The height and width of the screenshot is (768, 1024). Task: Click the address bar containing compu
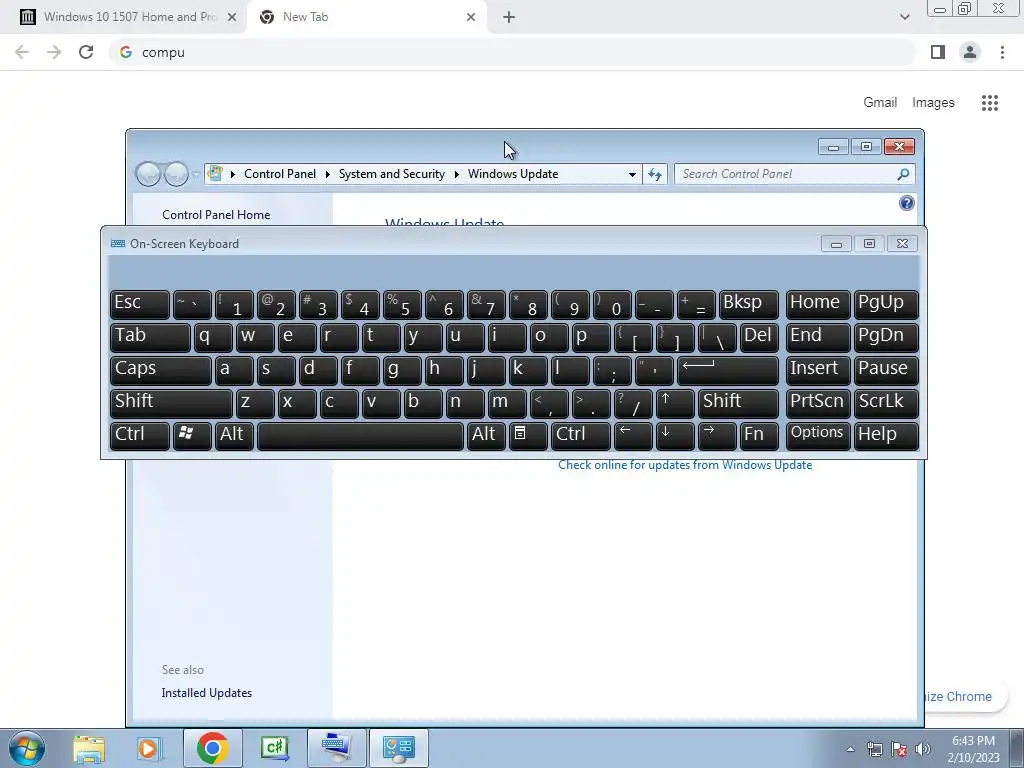tap(512, 52)
